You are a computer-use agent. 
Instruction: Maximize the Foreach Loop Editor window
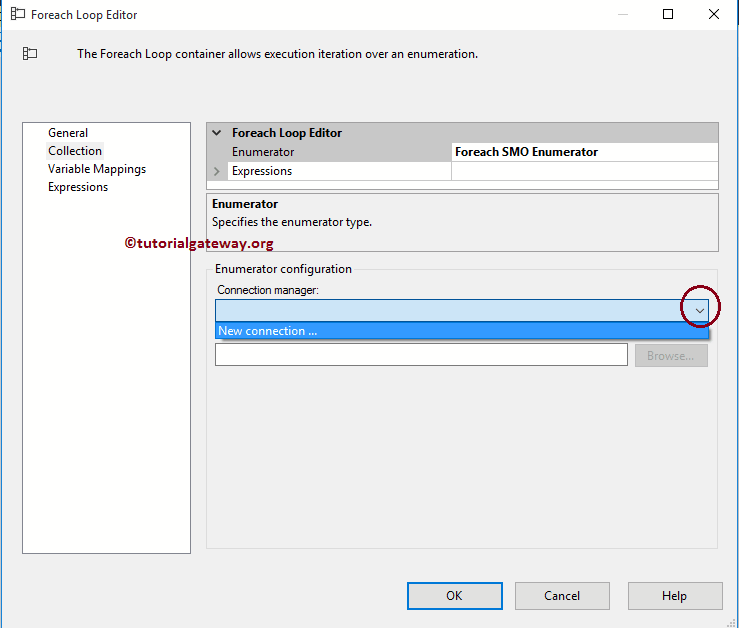[668, 14]
